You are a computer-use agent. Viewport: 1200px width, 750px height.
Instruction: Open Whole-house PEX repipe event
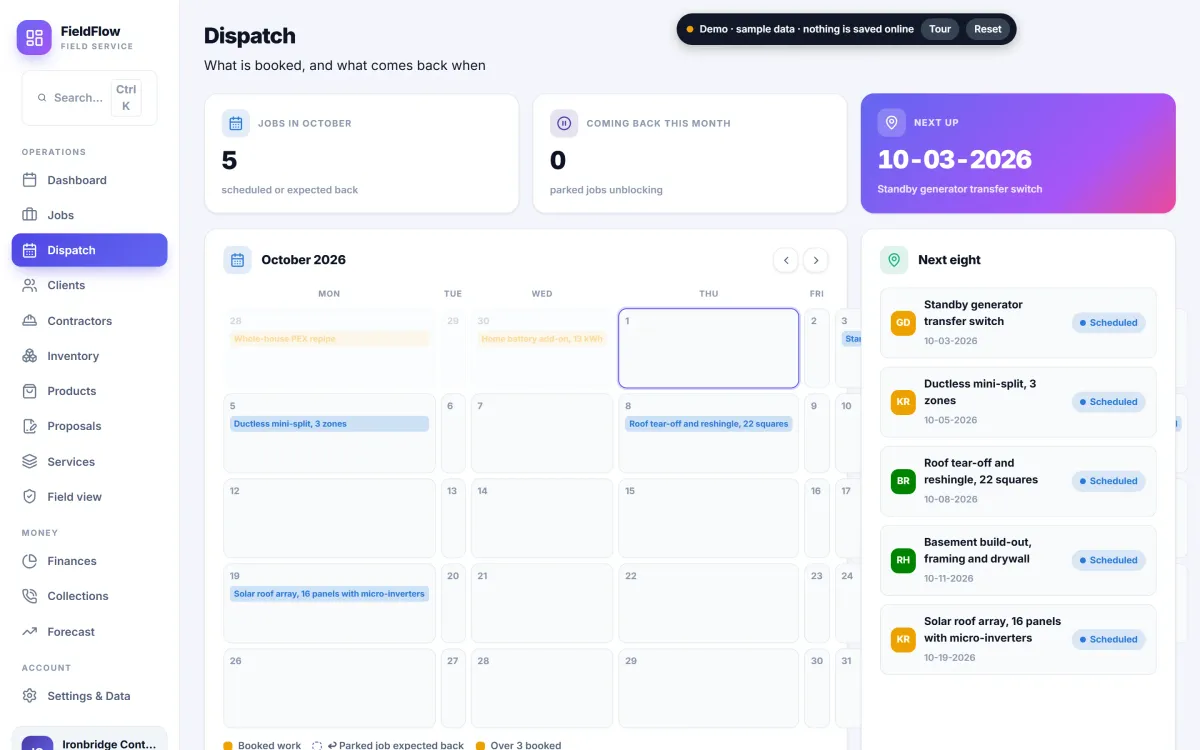tap(329, 339)
